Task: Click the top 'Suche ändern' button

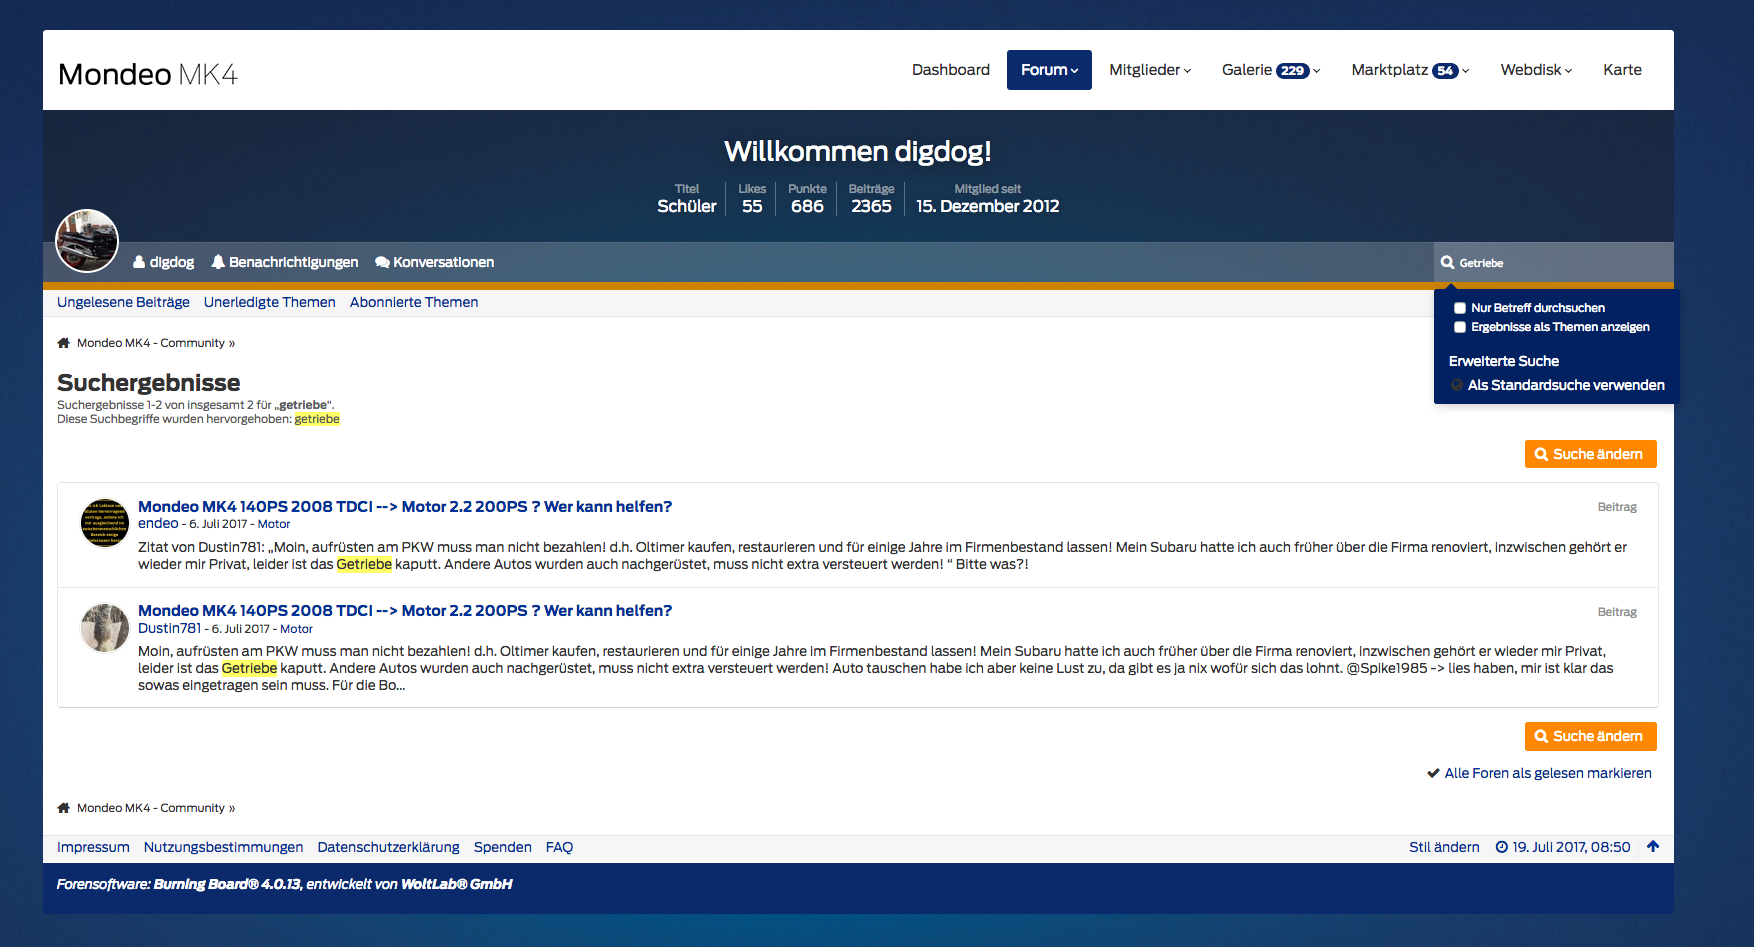Action: [1590, 454]
